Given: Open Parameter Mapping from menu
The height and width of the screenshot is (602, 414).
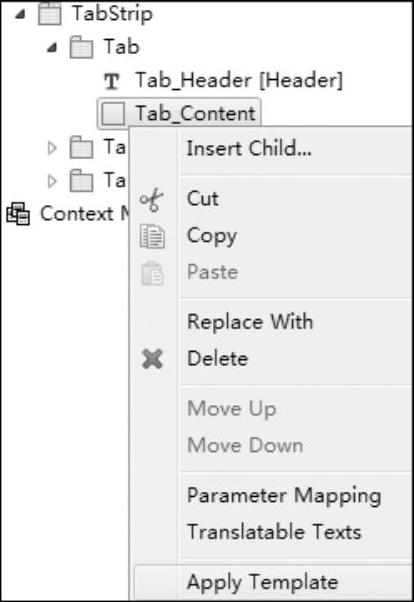Looking at the screenshot, I should pyautogui.click(x=284, y=496).
